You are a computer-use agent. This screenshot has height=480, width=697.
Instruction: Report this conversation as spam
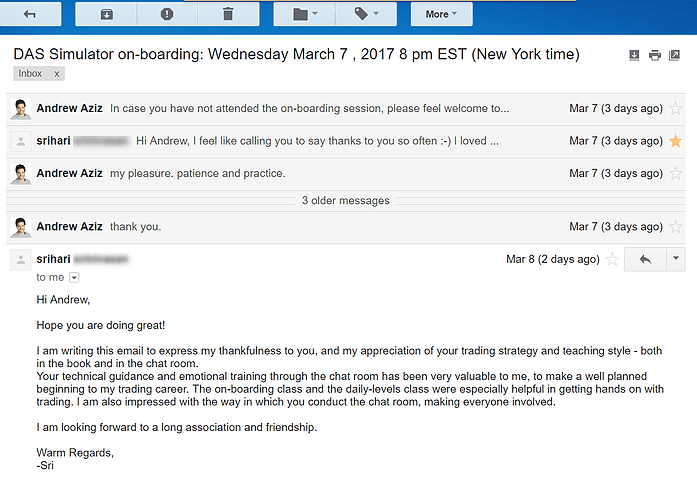166,14
